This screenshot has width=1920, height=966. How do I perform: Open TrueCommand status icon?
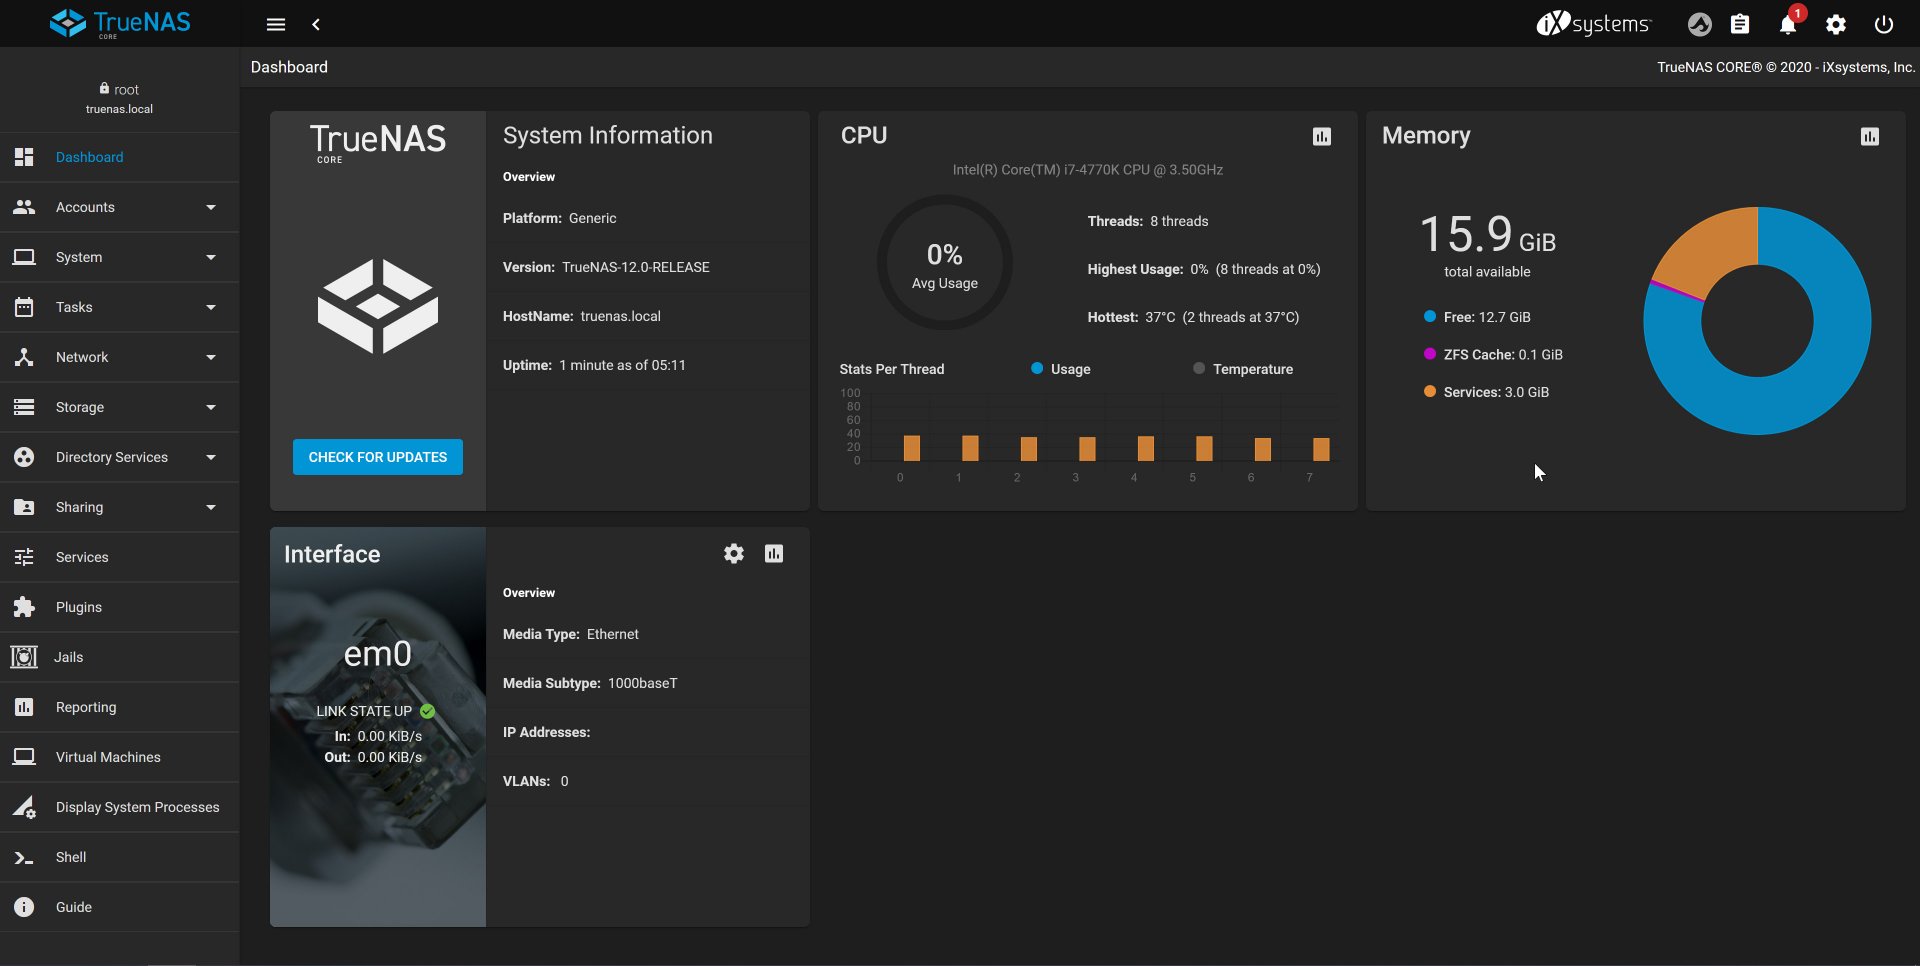tap(1699, 24)
